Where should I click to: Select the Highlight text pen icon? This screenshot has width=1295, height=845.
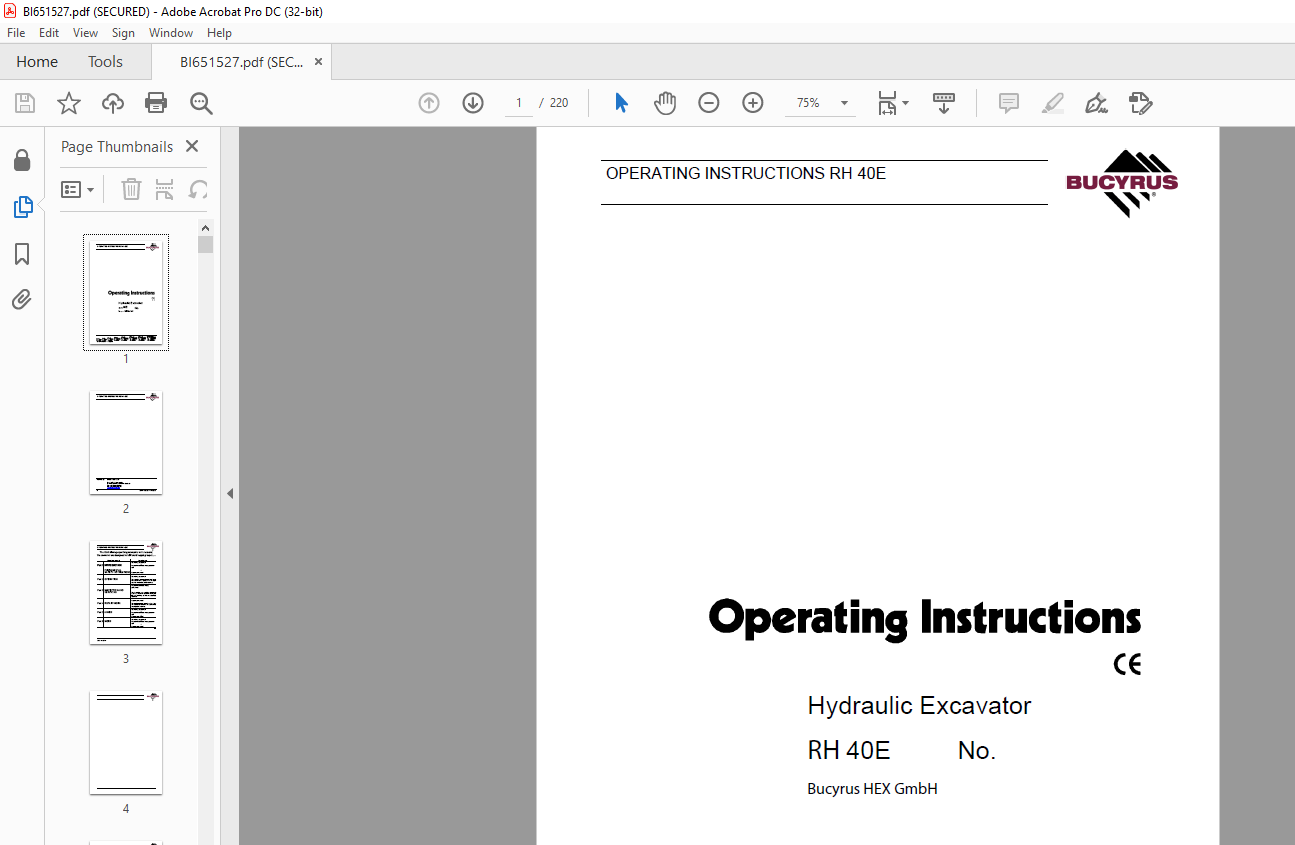pyautogui.click(x=1052, y=103)
